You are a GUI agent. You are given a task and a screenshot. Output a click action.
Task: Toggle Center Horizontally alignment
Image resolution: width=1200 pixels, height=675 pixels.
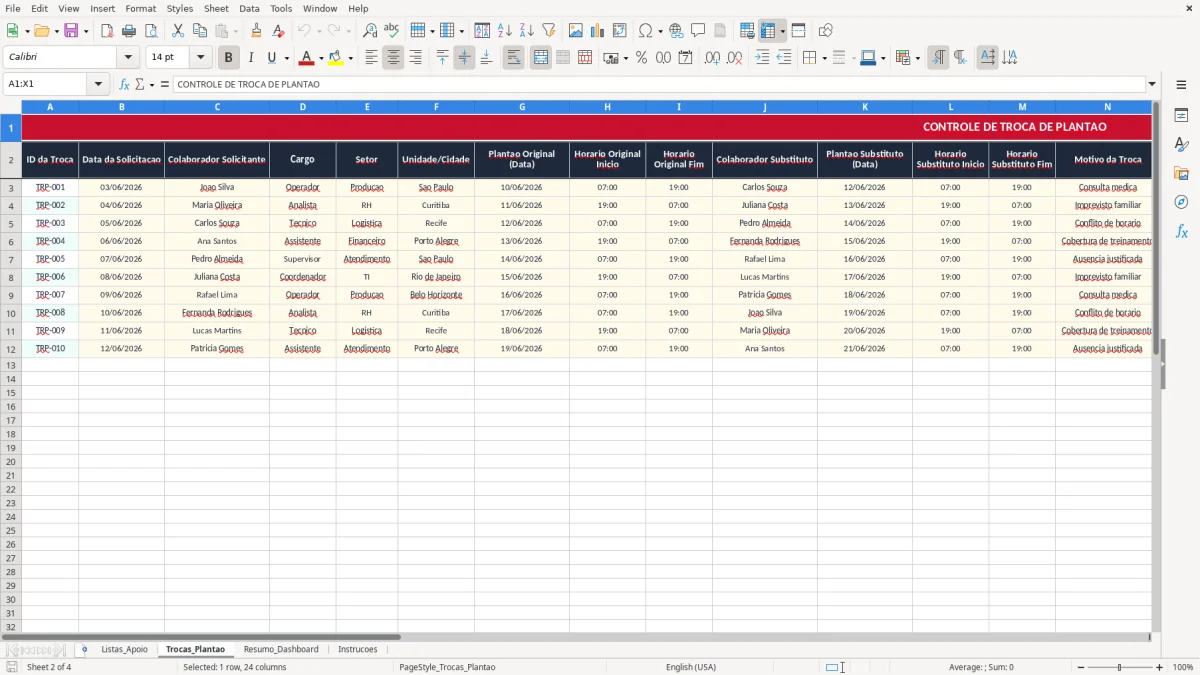[393, 58]
